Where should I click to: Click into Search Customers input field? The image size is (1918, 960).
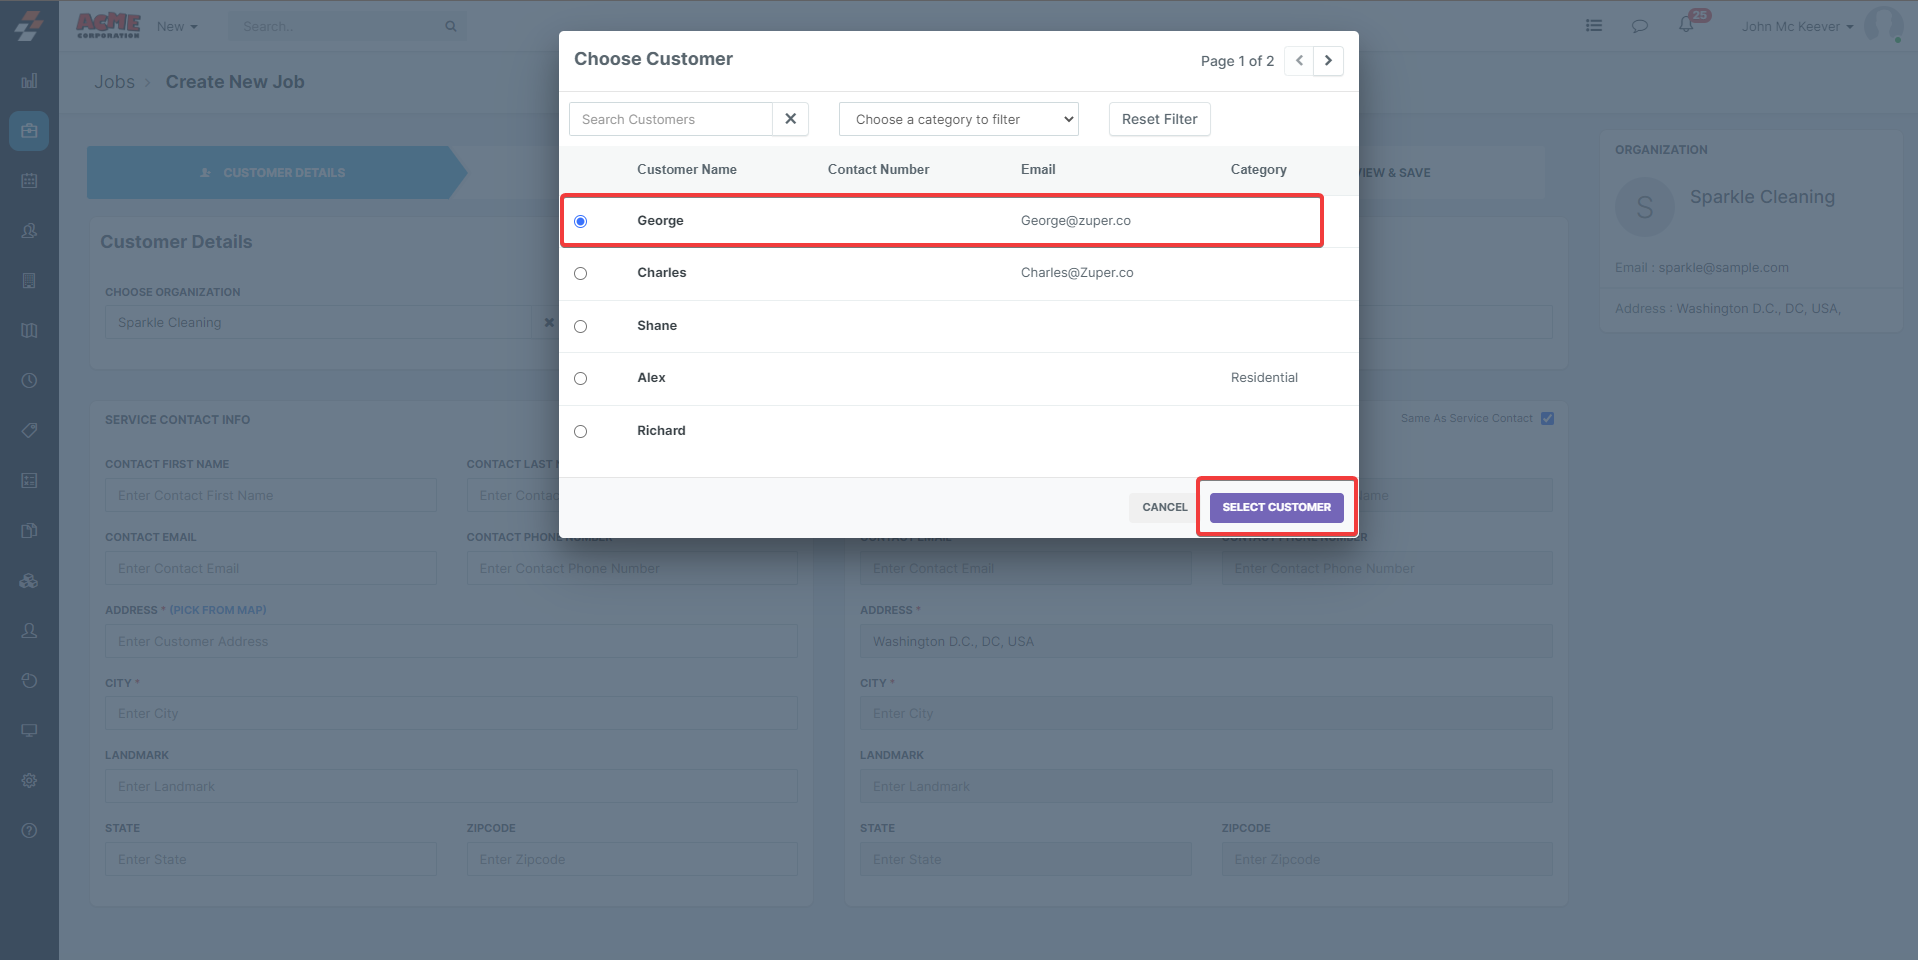pyautogui.click(x=670, y=119)
